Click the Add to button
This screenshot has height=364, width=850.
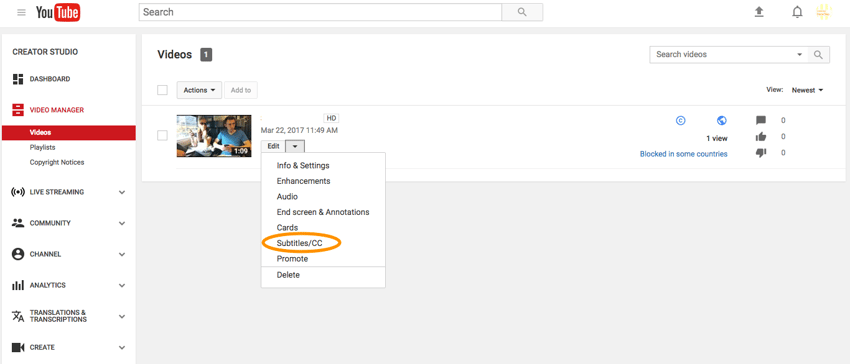[x=241, y=90]
